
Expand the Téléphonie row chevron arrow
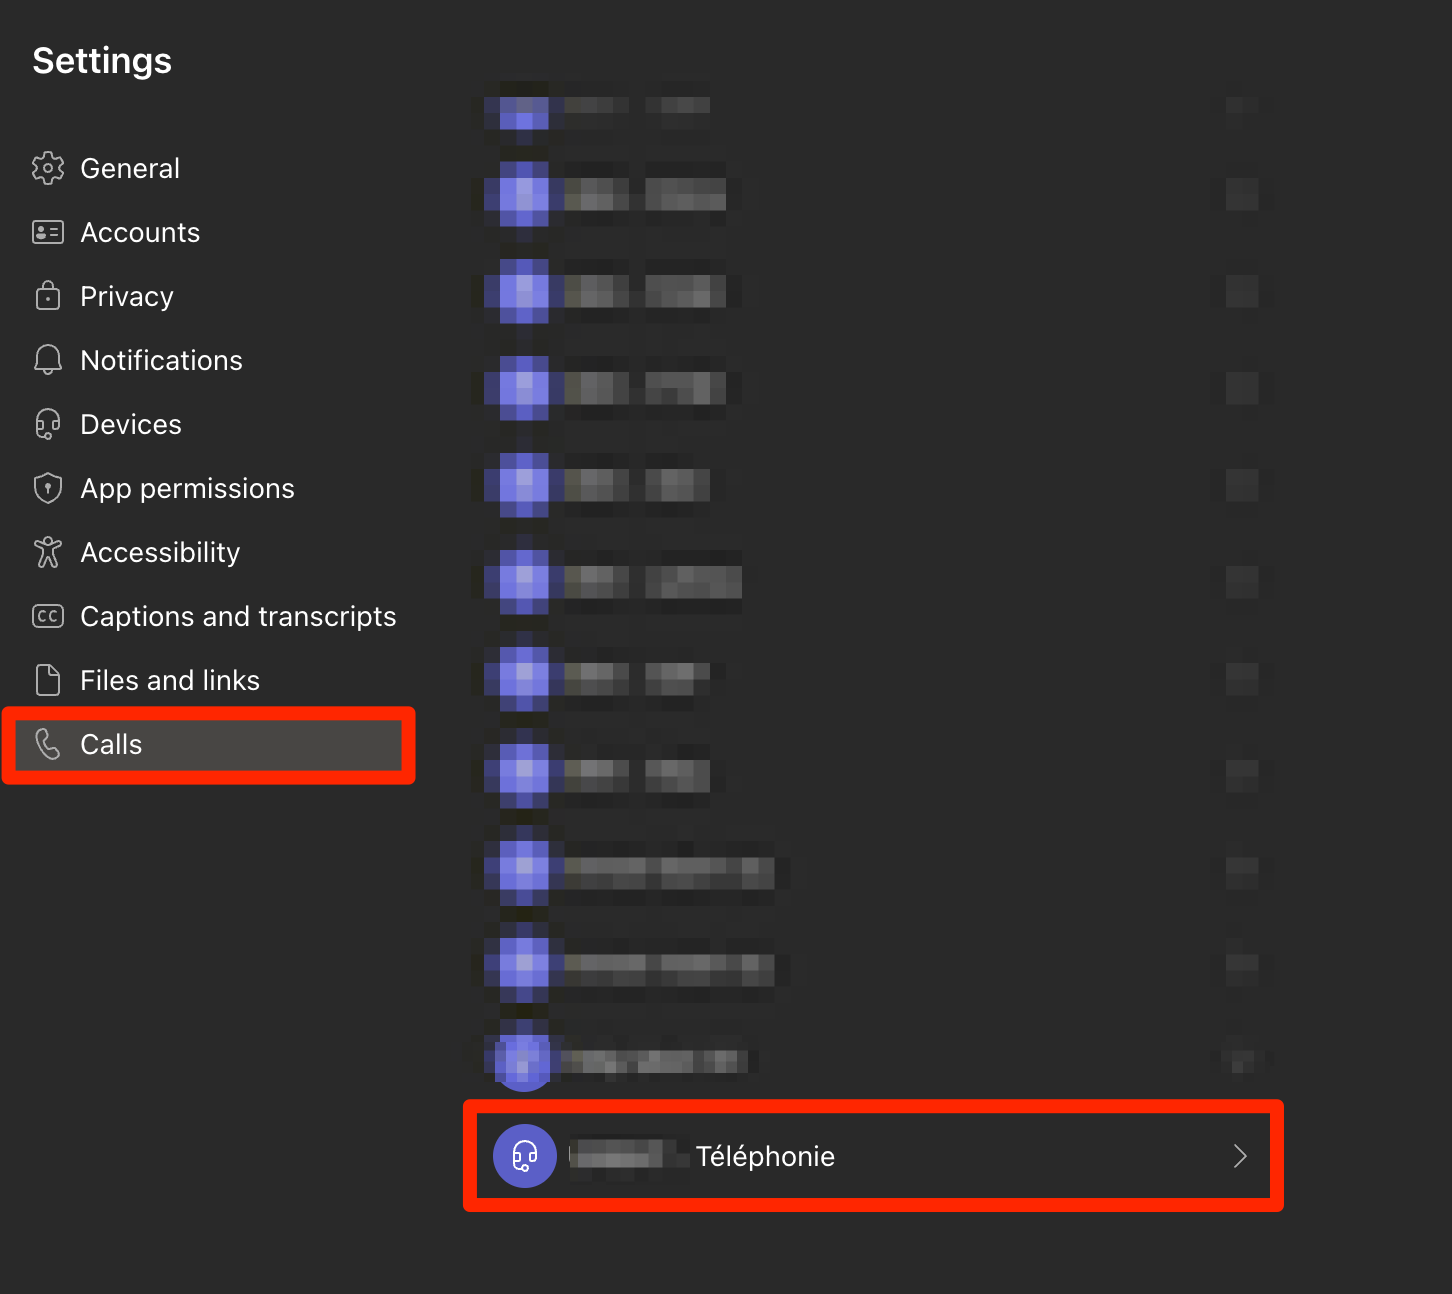(x=1240, y=1156)
